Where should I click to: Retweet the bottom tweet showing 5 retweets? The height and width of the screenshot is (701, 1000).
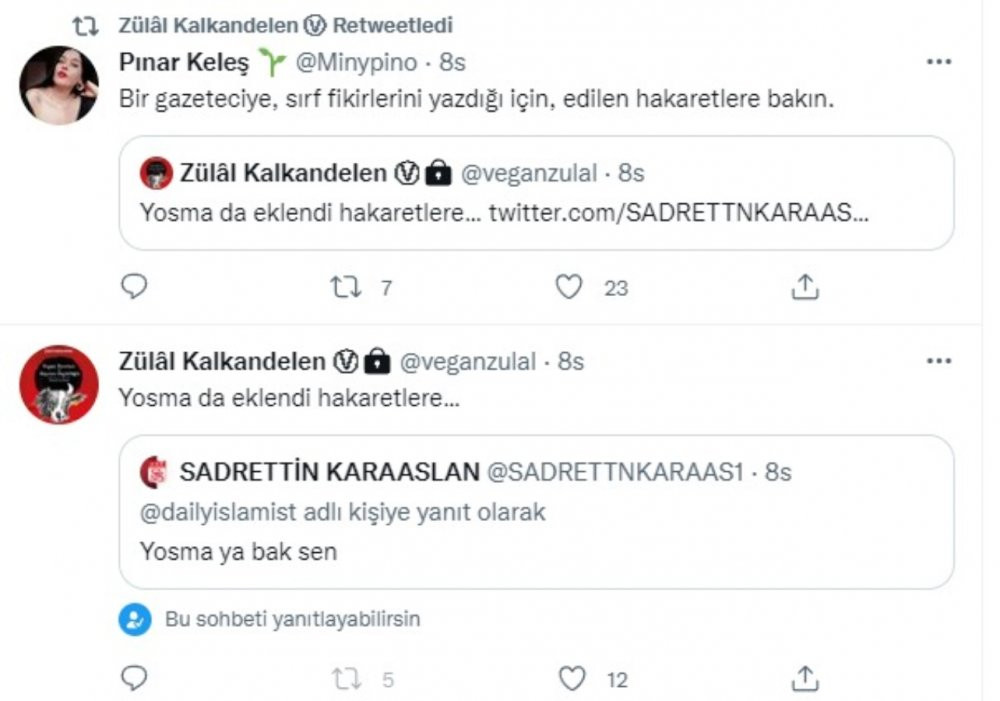[x=347, y=677]
